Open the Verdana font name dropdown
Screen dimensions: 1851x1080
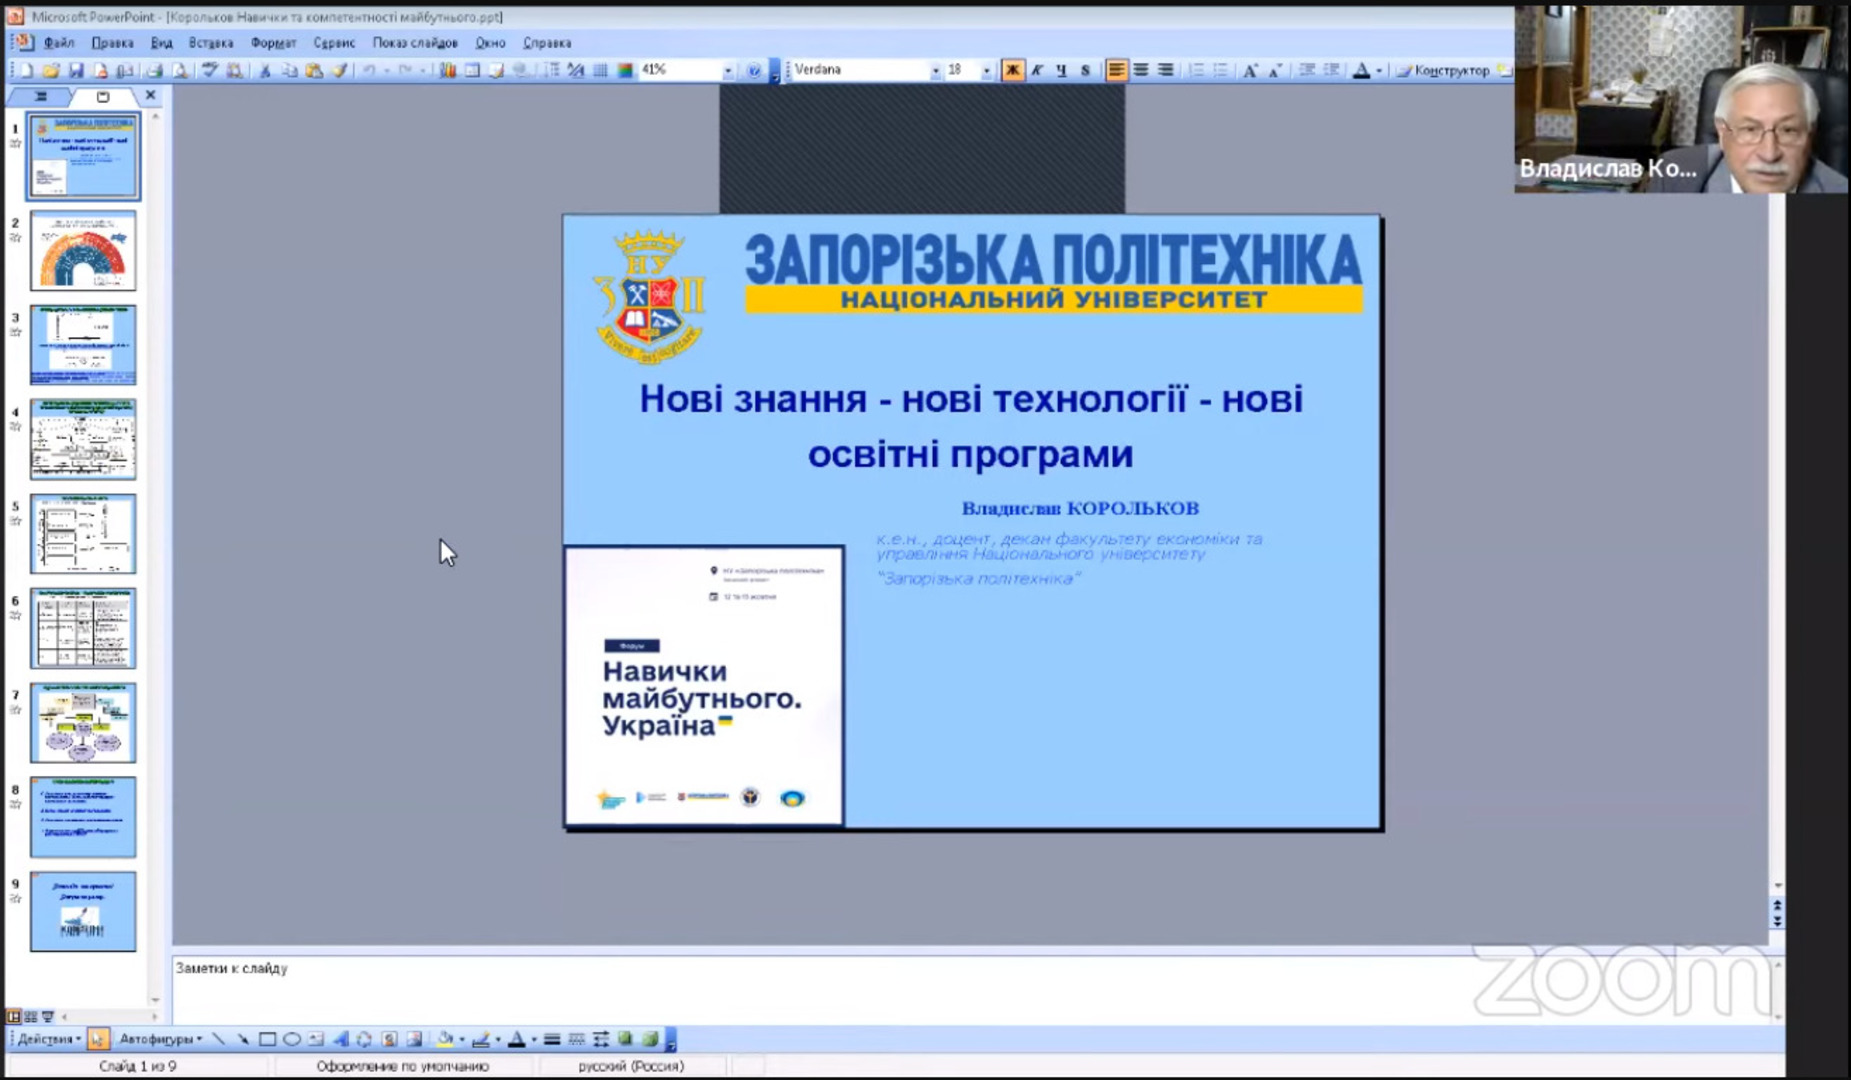coord(935,70)
